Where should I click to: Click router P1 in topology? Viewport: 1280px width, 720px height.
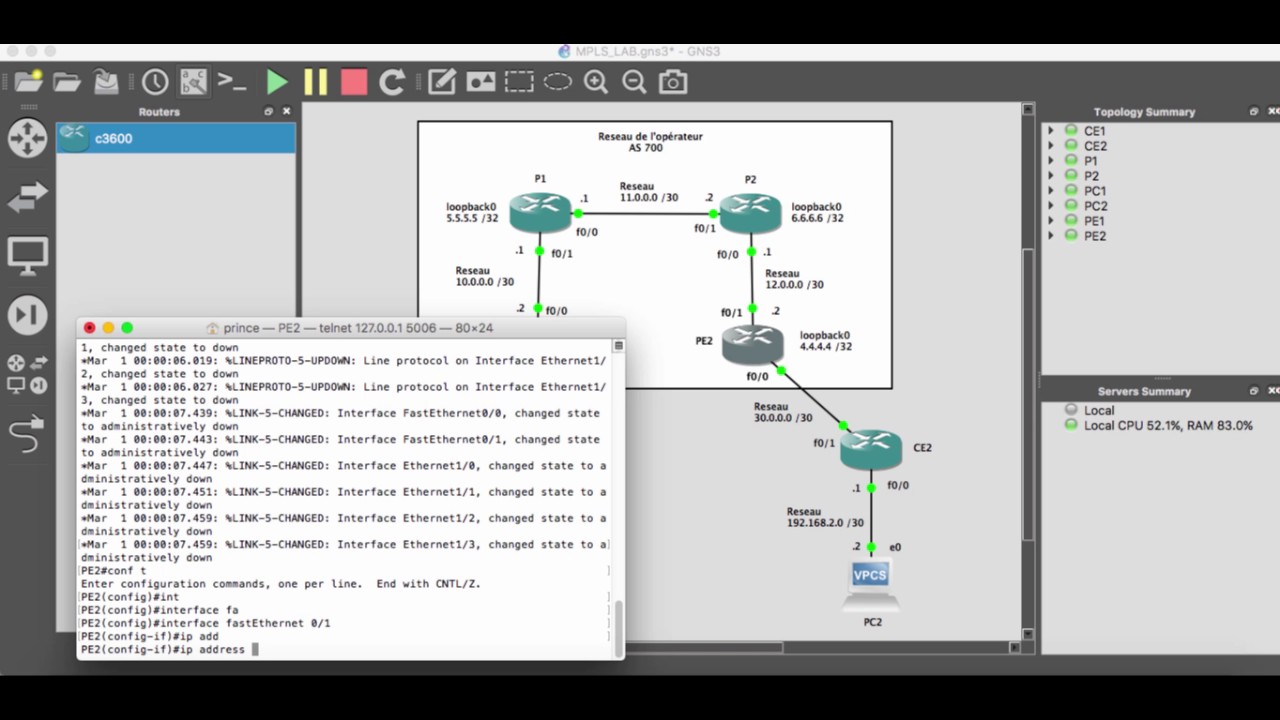tap(539, 212)
